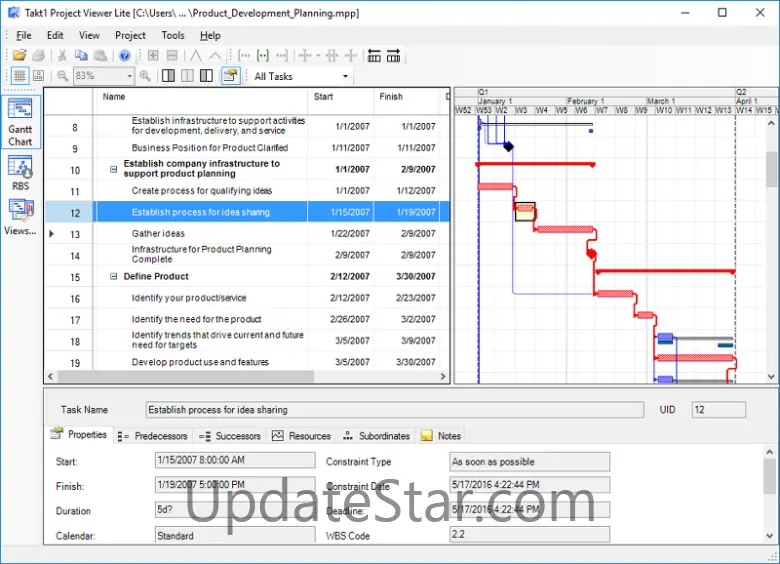The height and width of the screenshot is (564, 780).
Task: Click the green brackets icon
Action: [x=263, y=55]
